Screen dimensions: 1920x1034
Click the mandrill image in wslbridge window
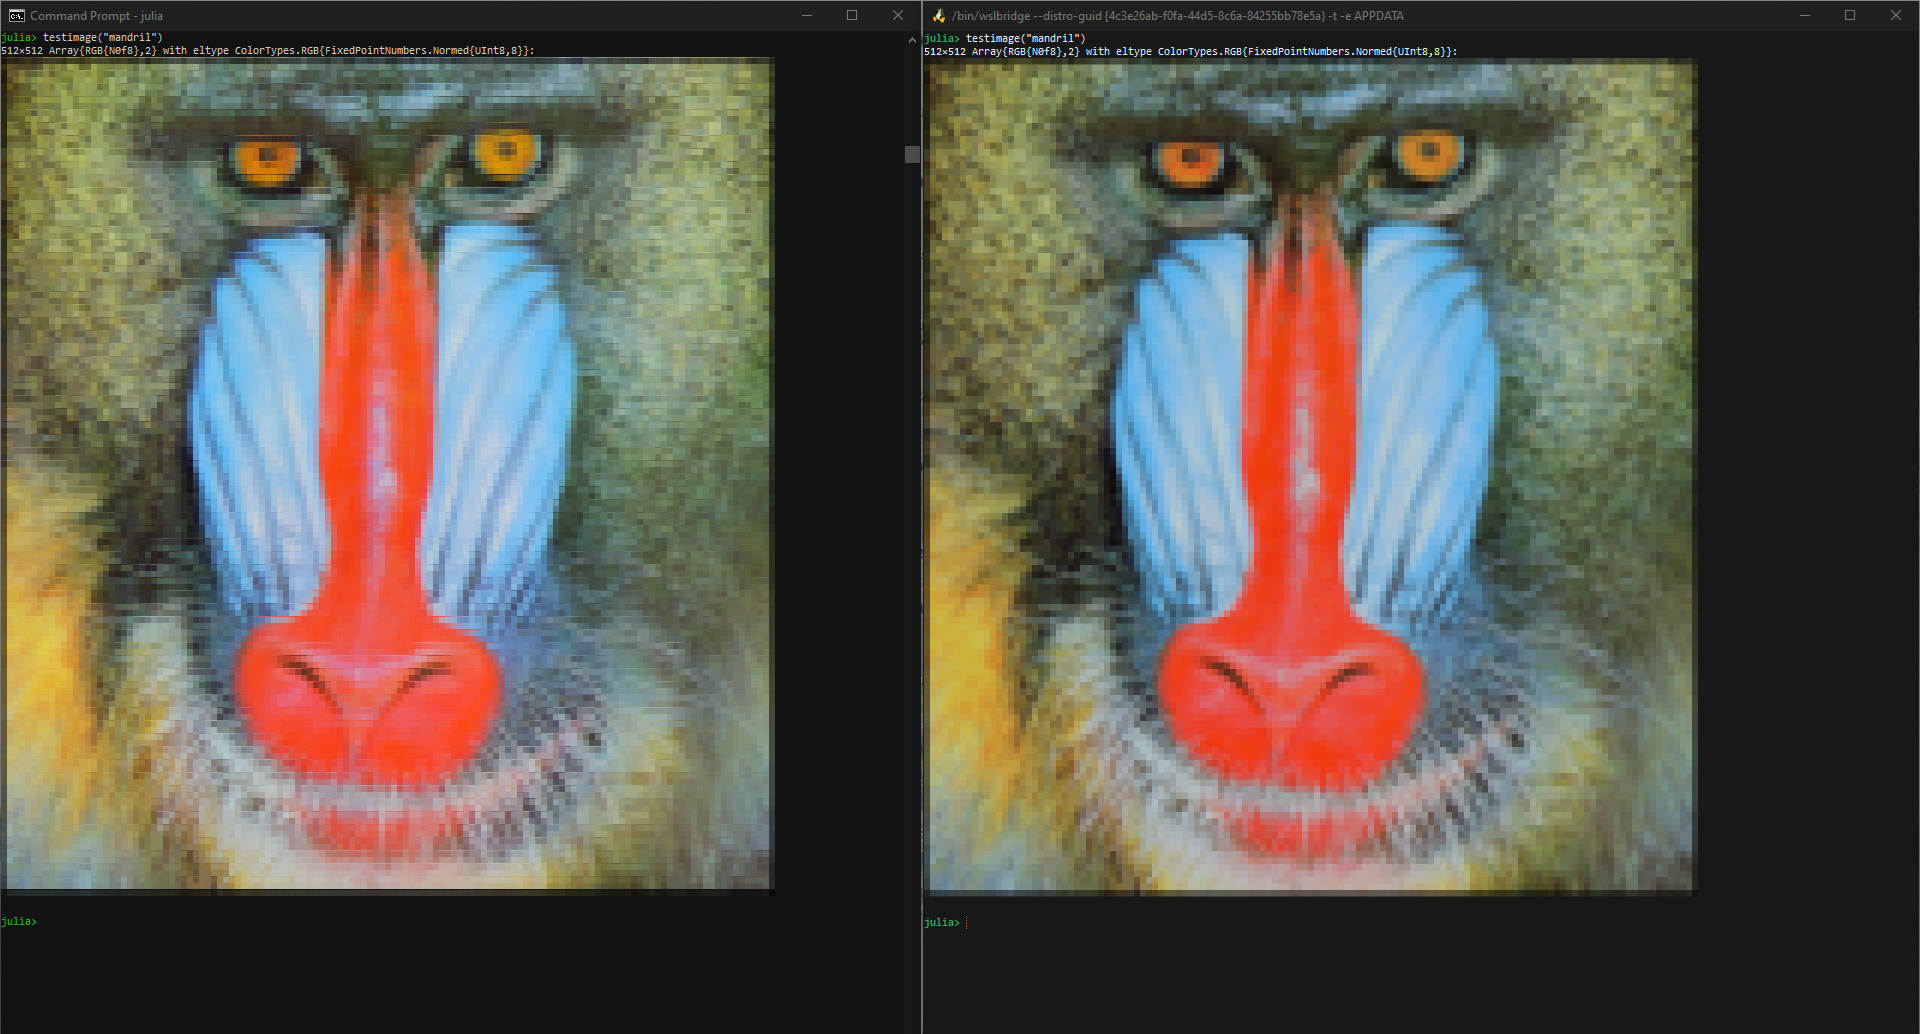[1311, 476]
